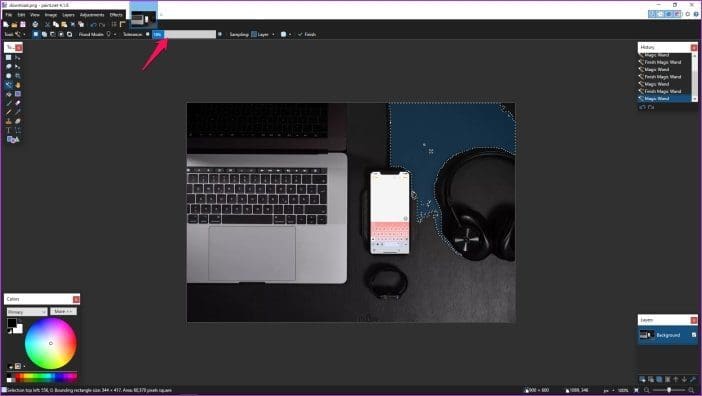Image resolution: width=702 pixels, height=396 pixels.
Task: Close the History panel
Action: (694, 47)
